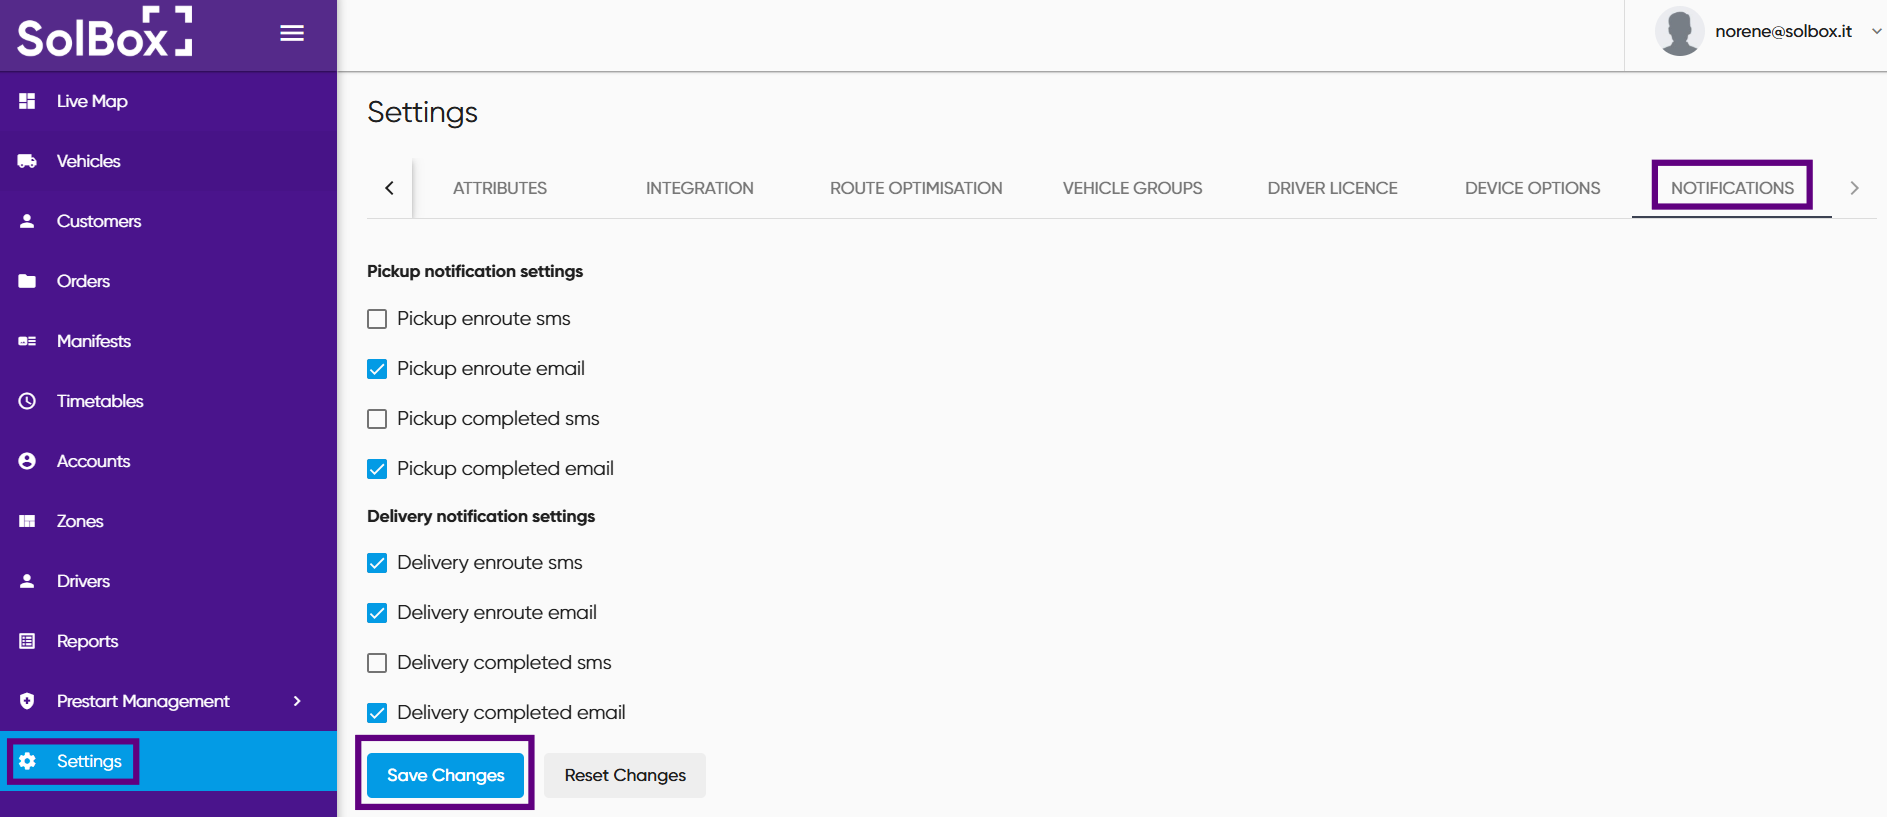The image size is (1887, 817).
Task: Click the Zones map icon
Action: [27, 521]
